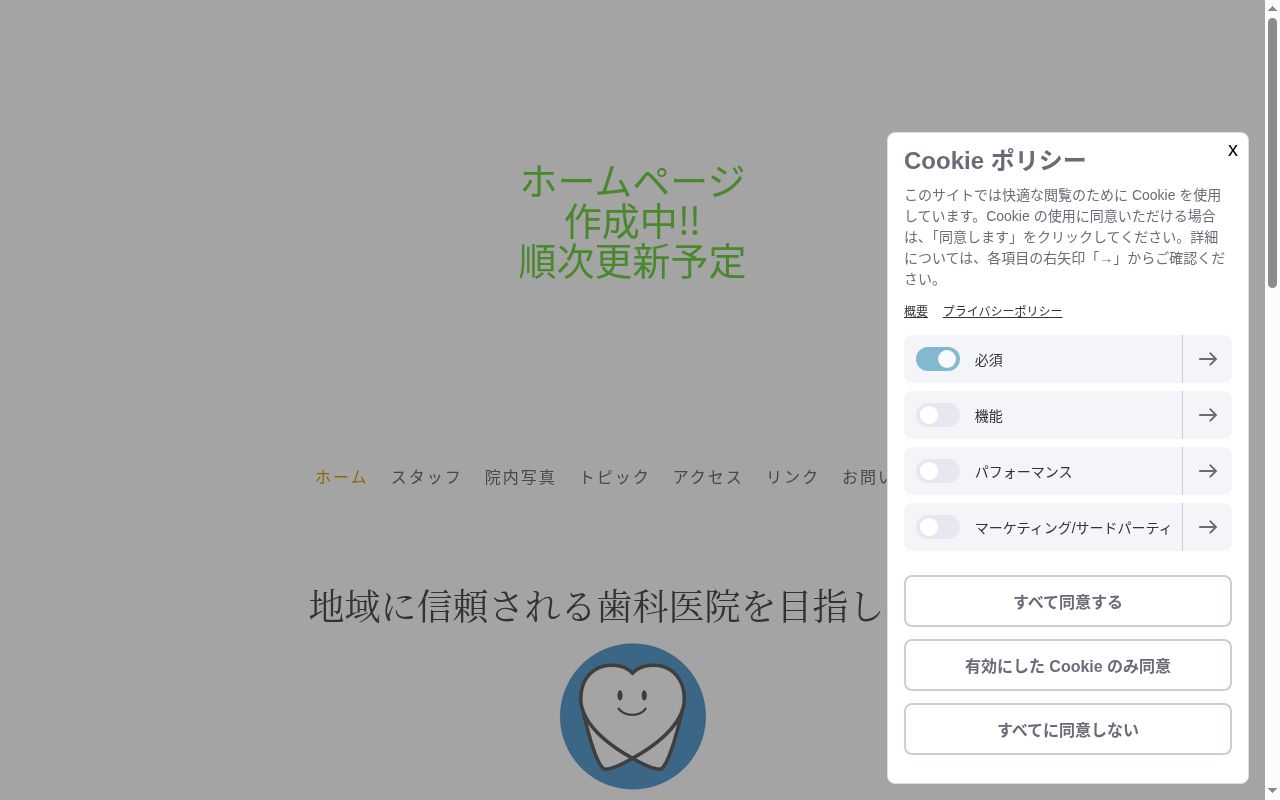The width and height of the screenshot is (1280, 800).
Task: Click 有効にした Cookie のみ同意 button
Action: click(1068, 665)
